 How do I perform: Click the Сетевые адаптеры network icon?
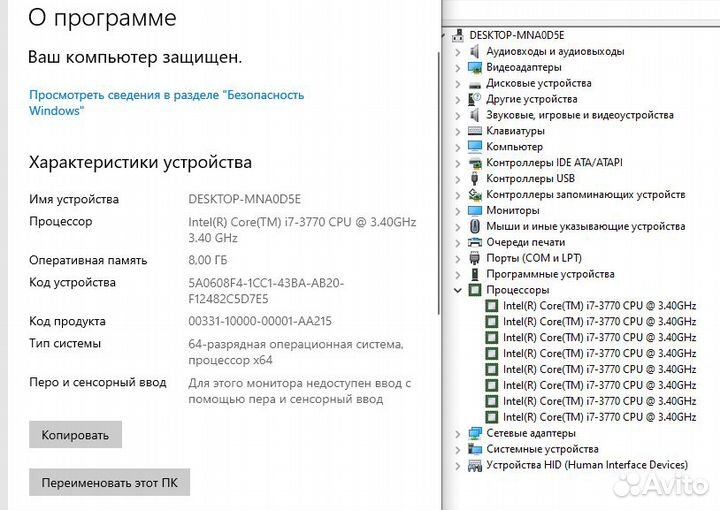tap(475, 433)
